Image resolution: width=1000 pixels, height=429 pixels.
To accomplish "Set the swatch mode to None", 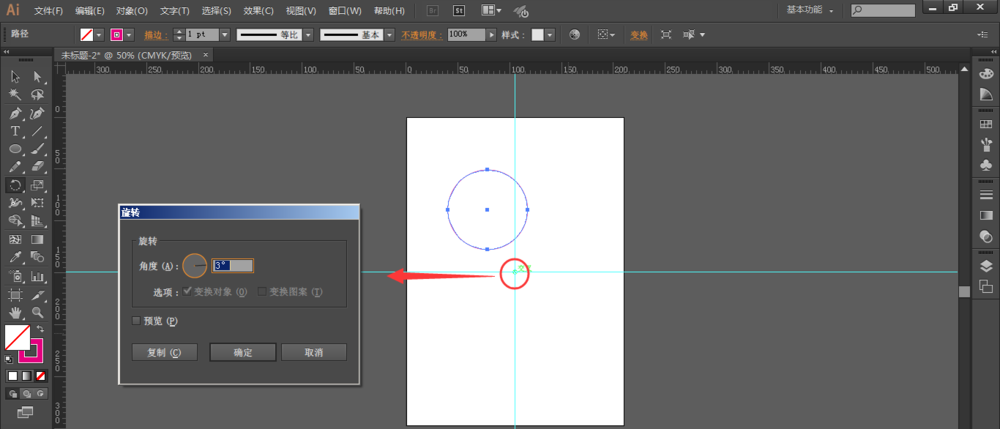I will pyautogui.click(x=41, y=375).
